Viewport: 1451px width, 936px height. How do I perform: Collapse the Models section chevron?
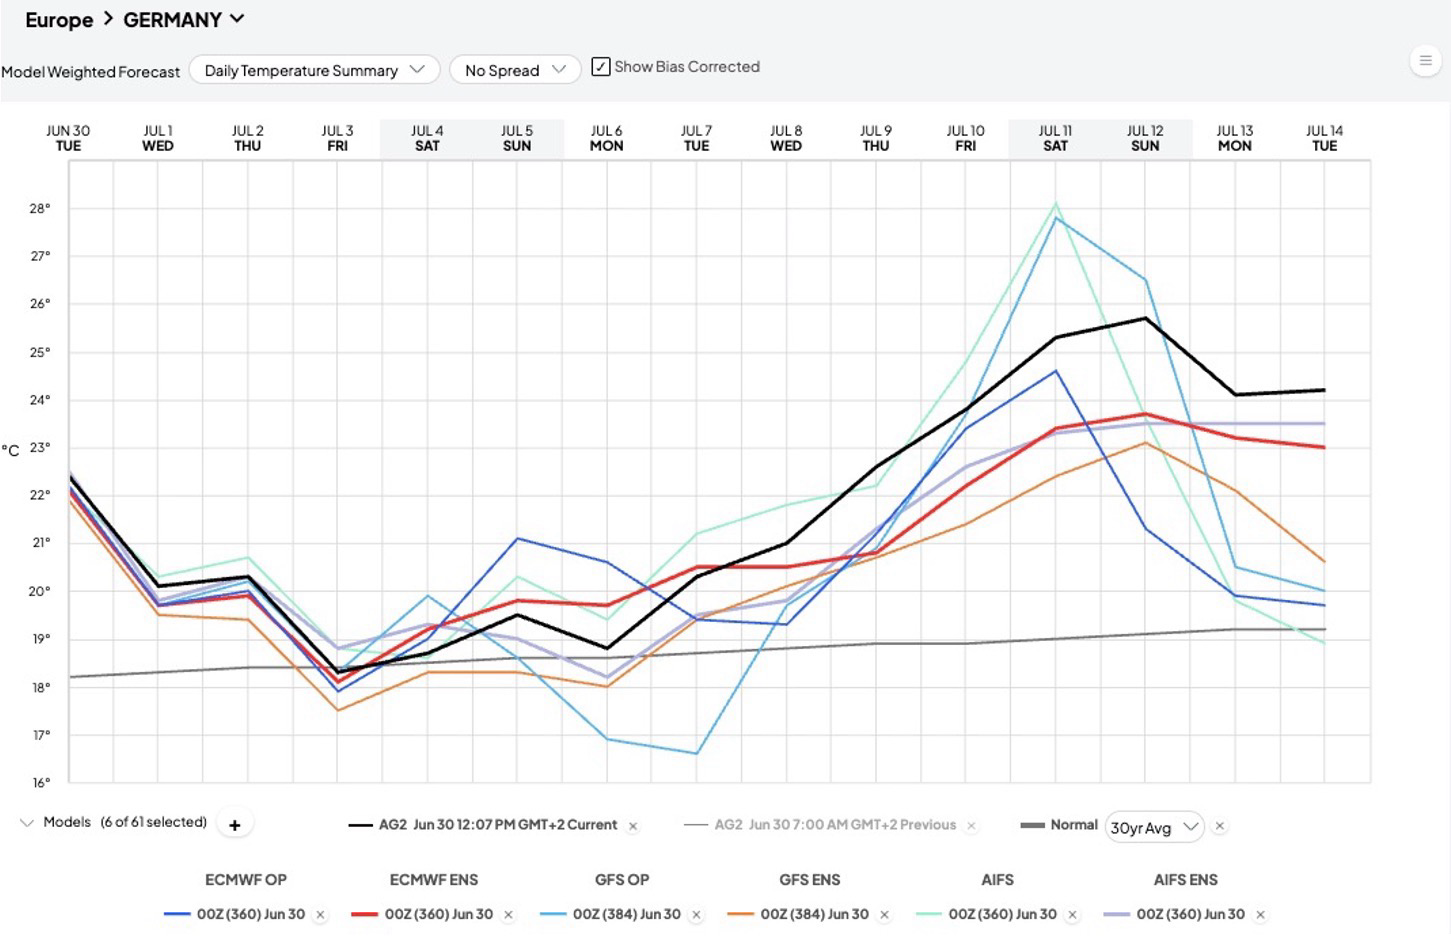click(x=27, y=823)
